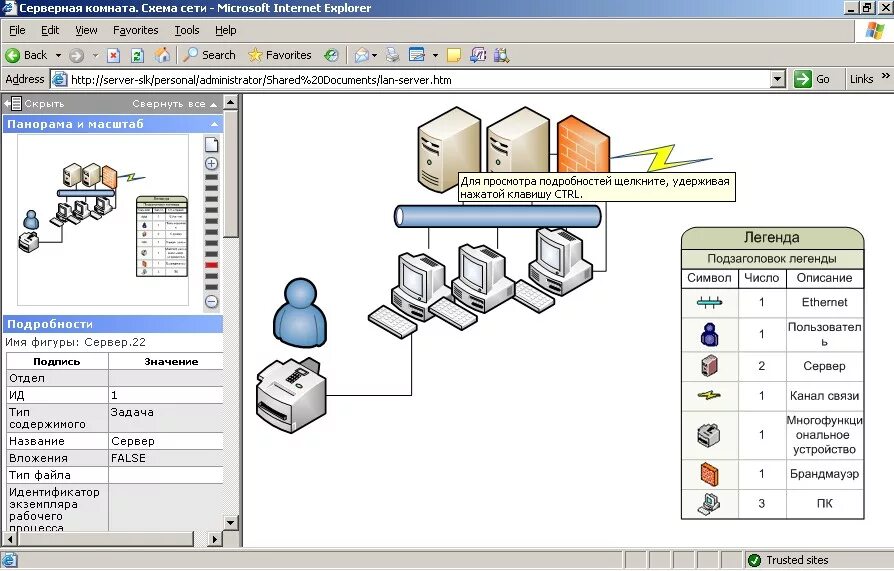Click the firewall shape in diagram

[583, 144]
